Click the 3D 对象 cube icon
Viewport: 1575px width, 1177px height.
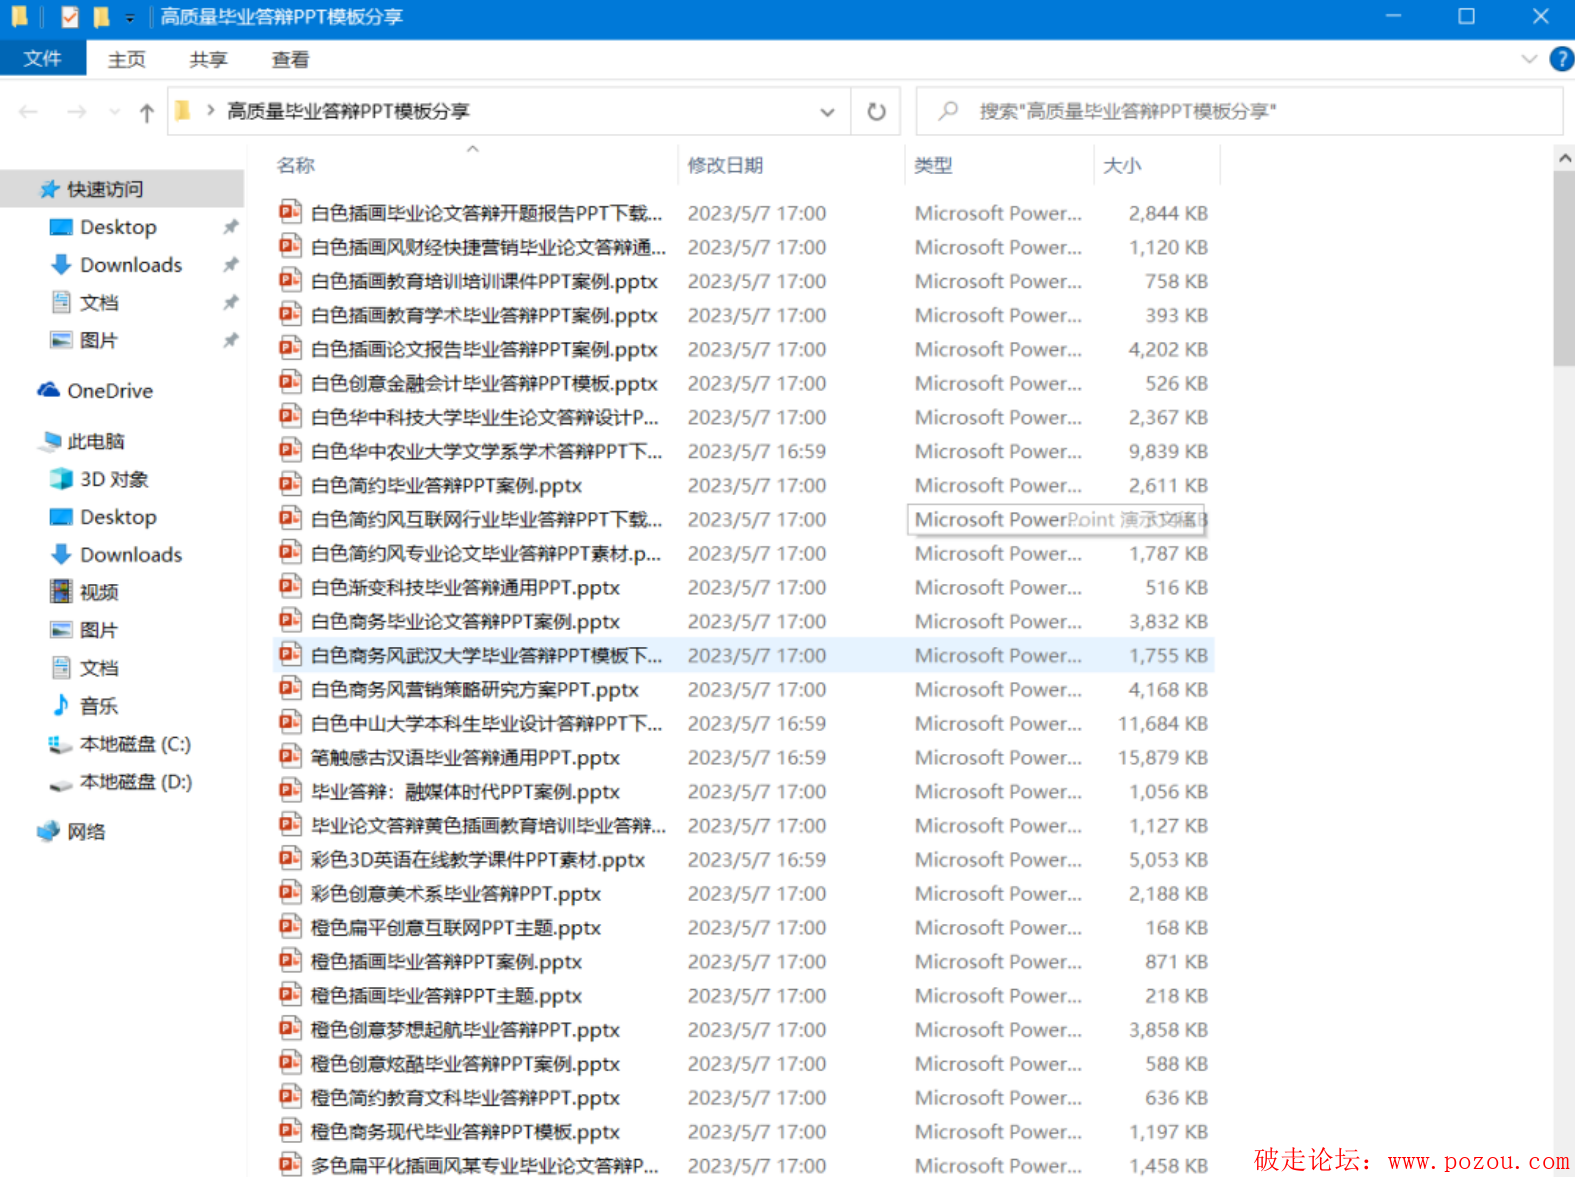tap(61, 480)
